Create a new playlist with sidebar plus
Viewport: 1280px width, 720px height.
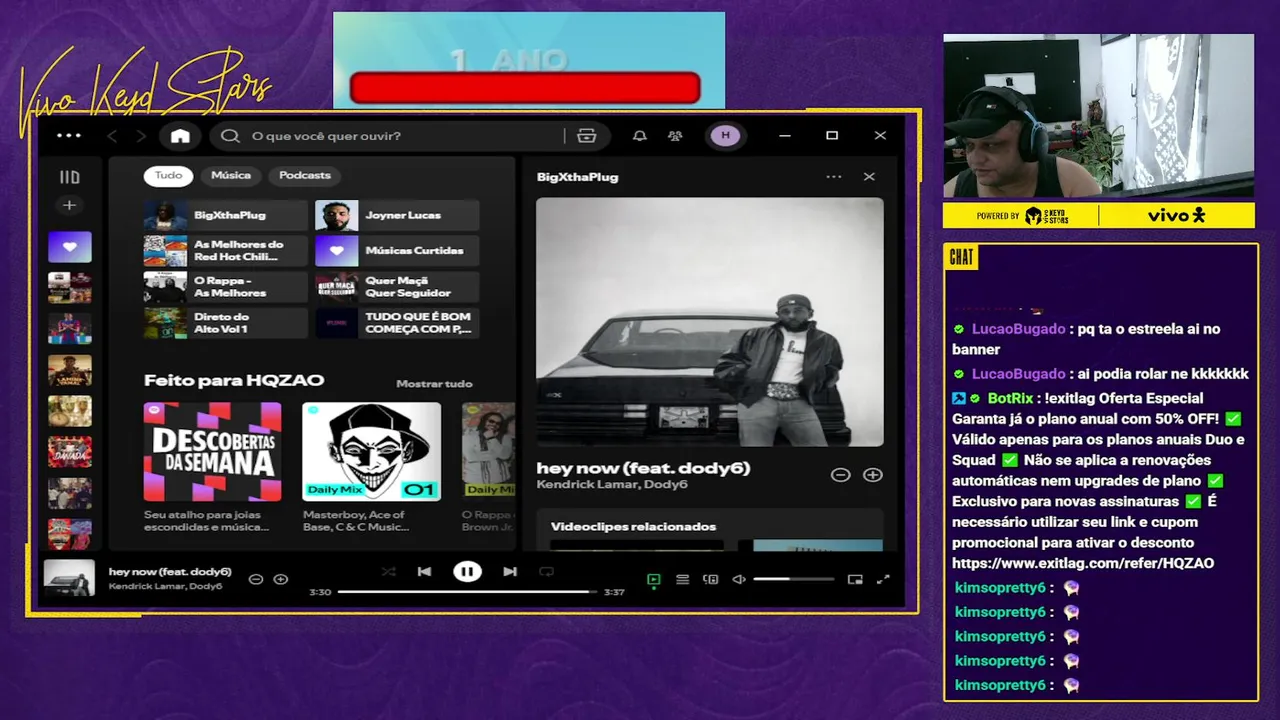click(69, 205)
